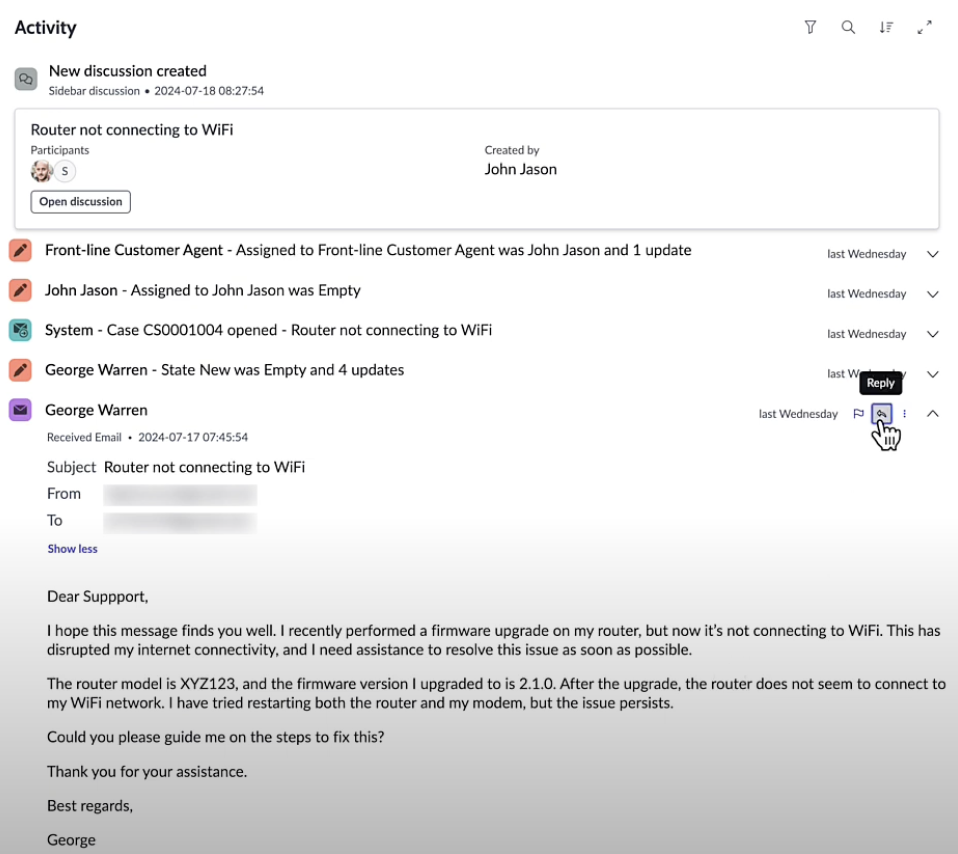Click the participant photo avatar
This screenshot has width=958, height=854.
(x=42, y=171)
